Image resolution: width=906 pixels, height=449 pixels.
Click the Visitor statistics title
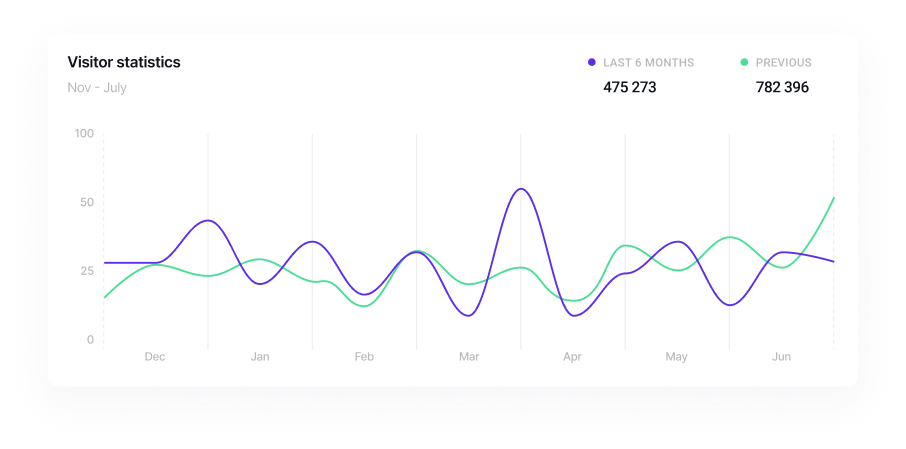[124, 62]
